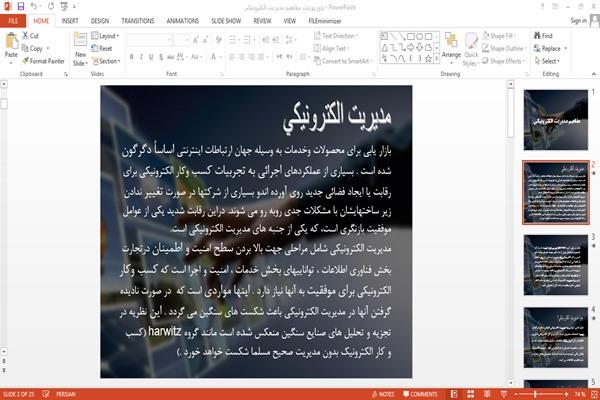Open the Arrange options

pyautogui.click(x=451, y=48)
